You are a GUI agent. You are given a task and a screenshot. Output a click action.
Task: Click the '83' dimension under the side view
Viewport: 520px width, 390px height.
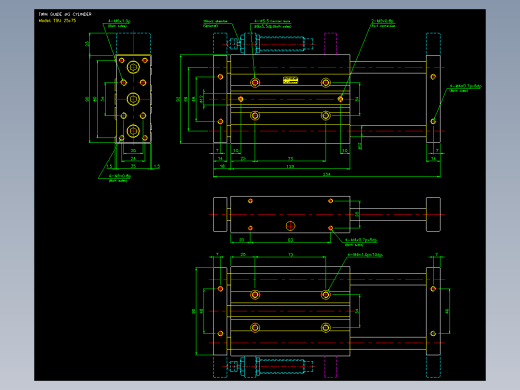(x=290, y=240)
